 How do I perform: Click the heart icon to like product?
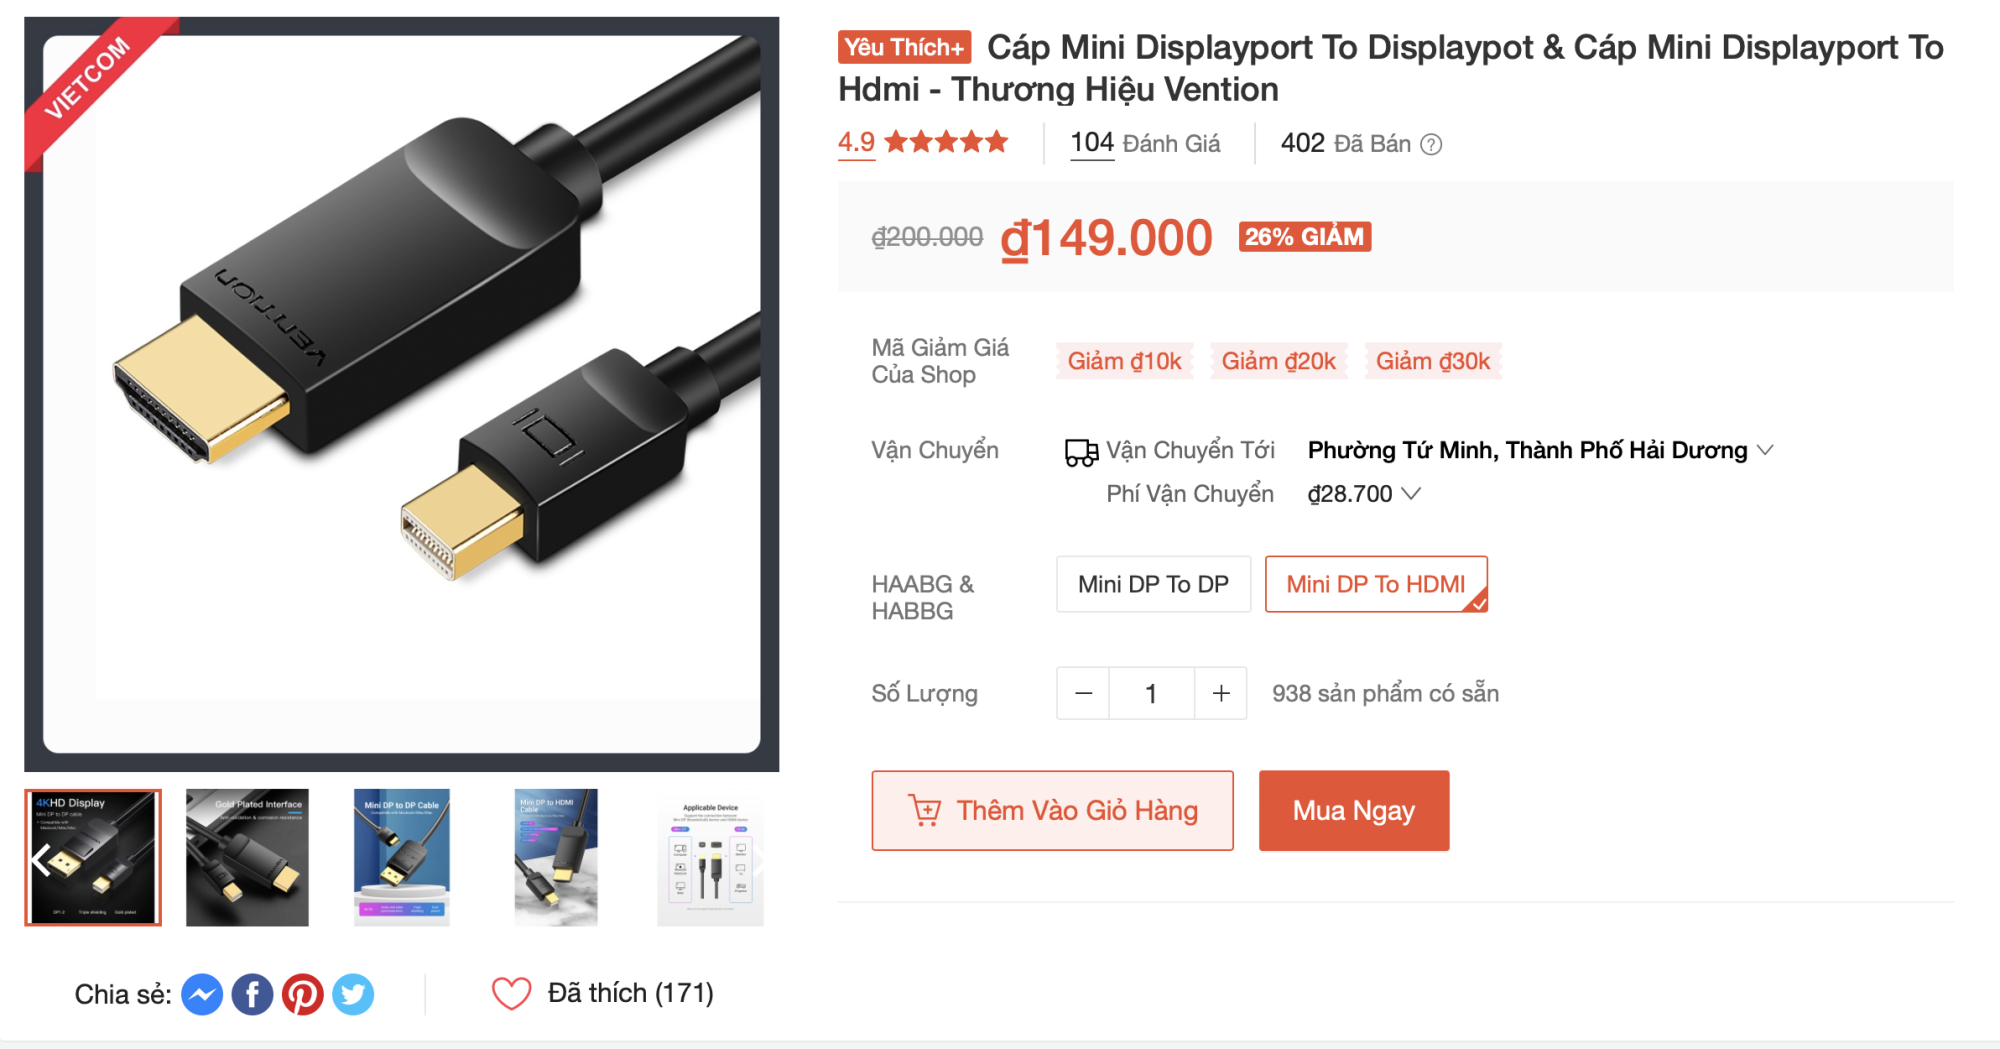click(511, 993)
